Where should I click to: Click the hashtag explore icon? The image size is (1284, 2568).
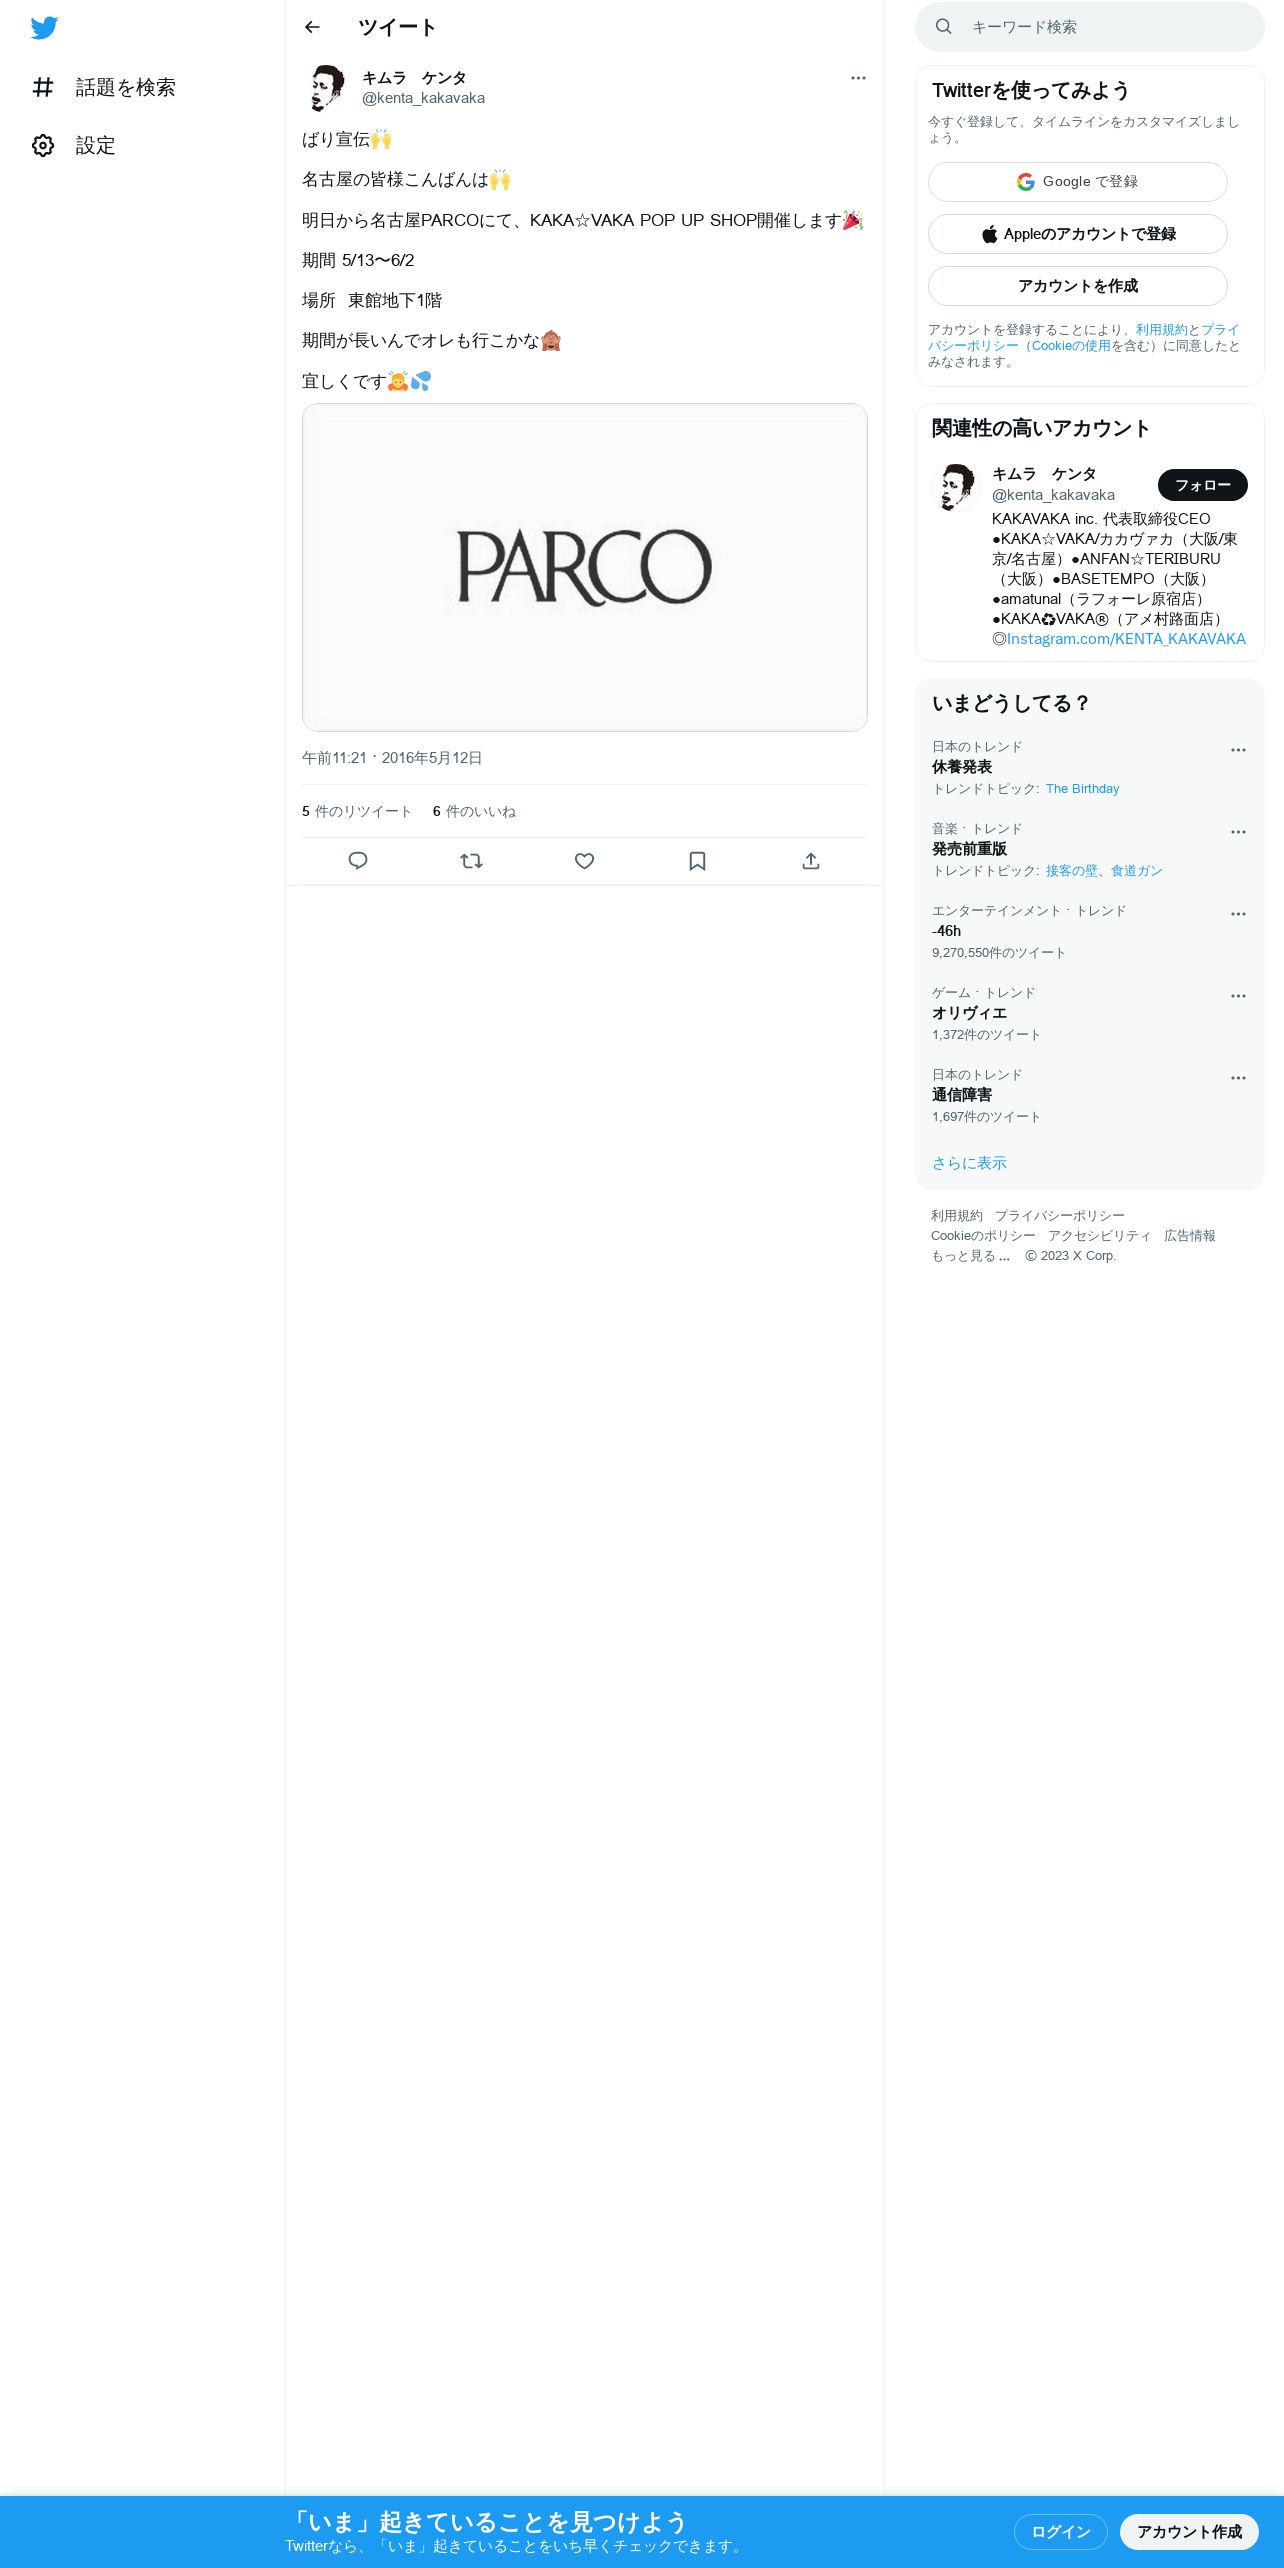click(43, 88)
